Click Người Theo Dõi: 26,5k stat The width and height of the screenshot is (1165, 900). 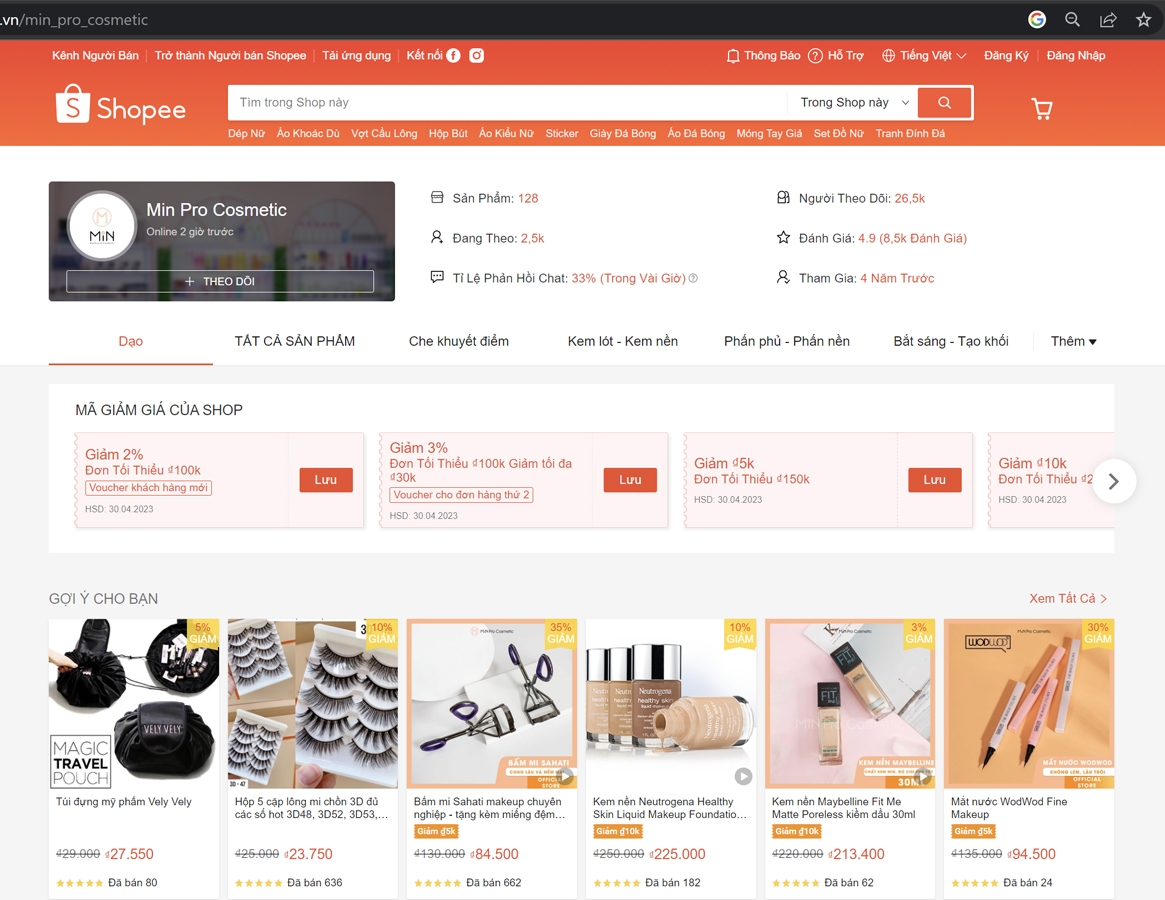pyautogui.click(x=862, y=198)
